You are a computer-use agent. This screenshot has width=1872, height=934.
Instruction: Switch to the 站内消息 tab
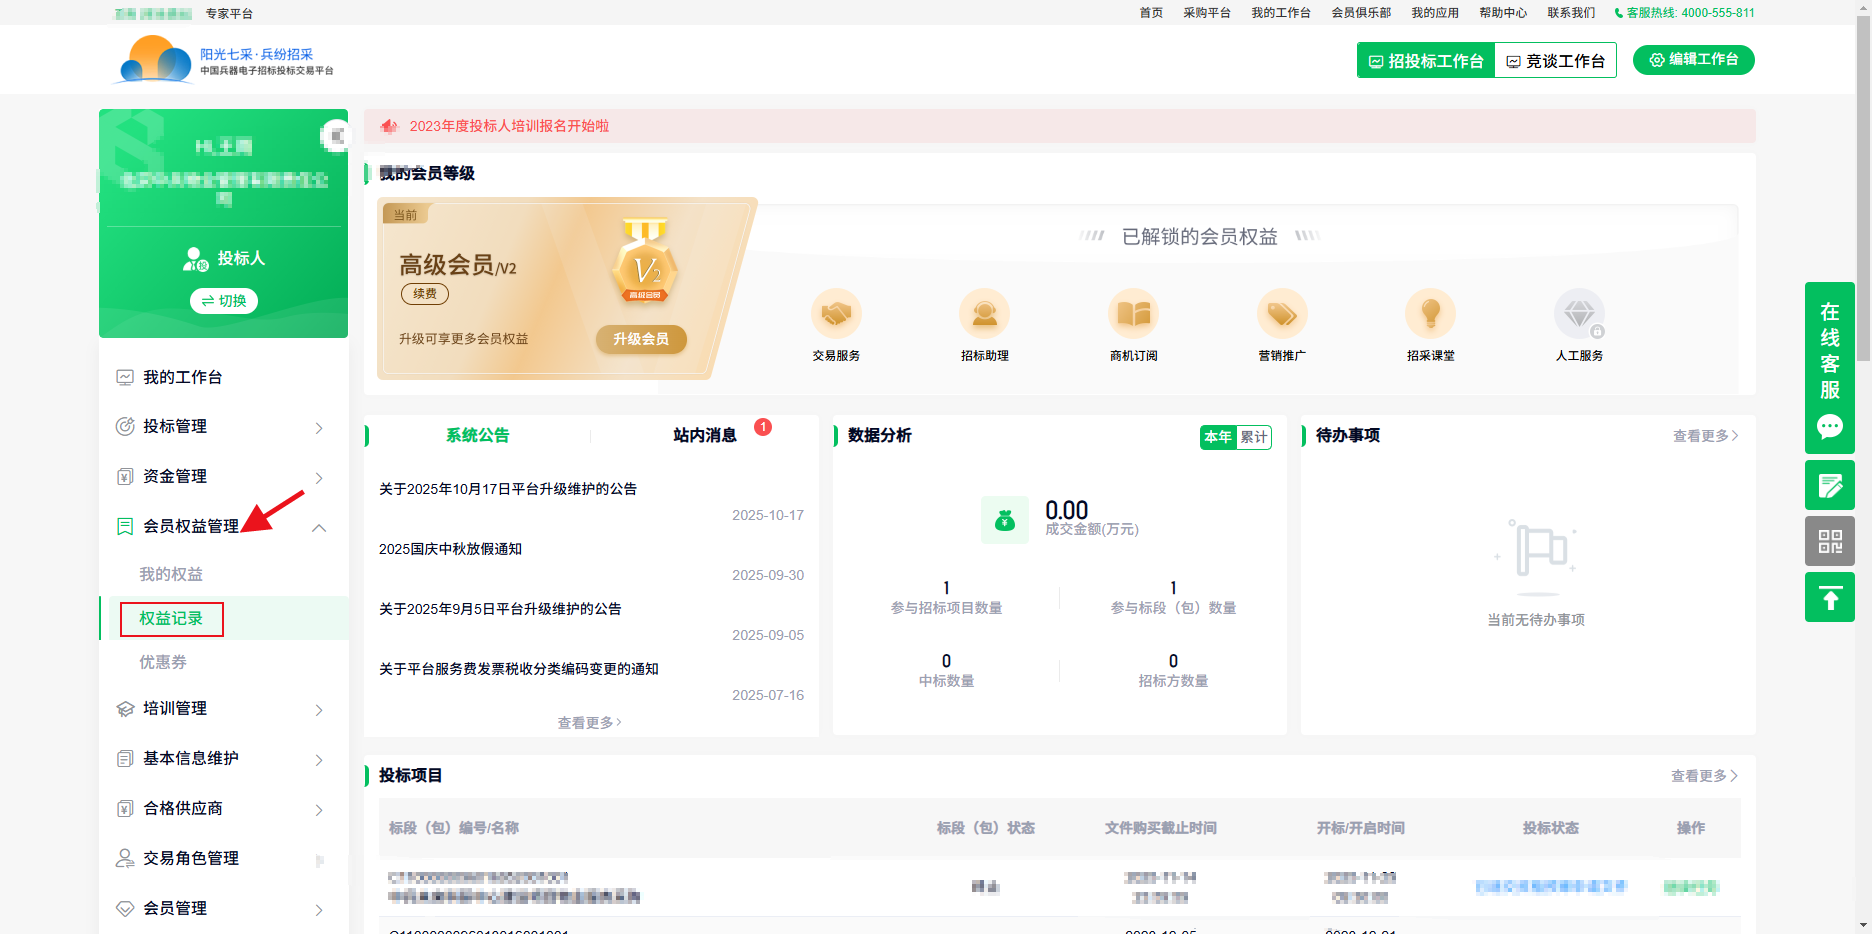click(x=705, y=435)
